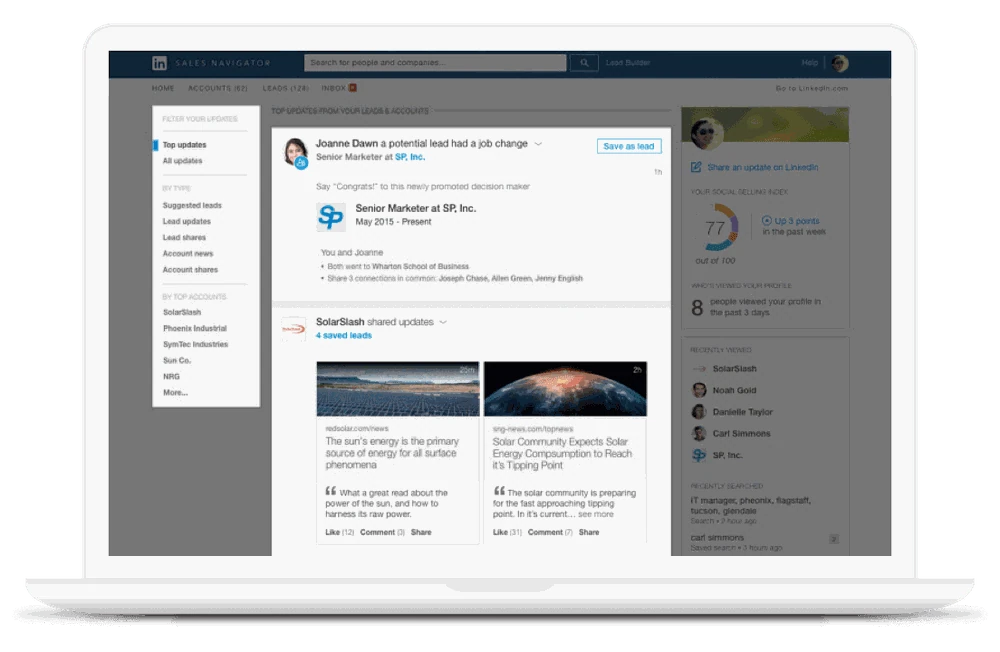
Task: Filter by SymTec Industries account
Action: (195, 344)
